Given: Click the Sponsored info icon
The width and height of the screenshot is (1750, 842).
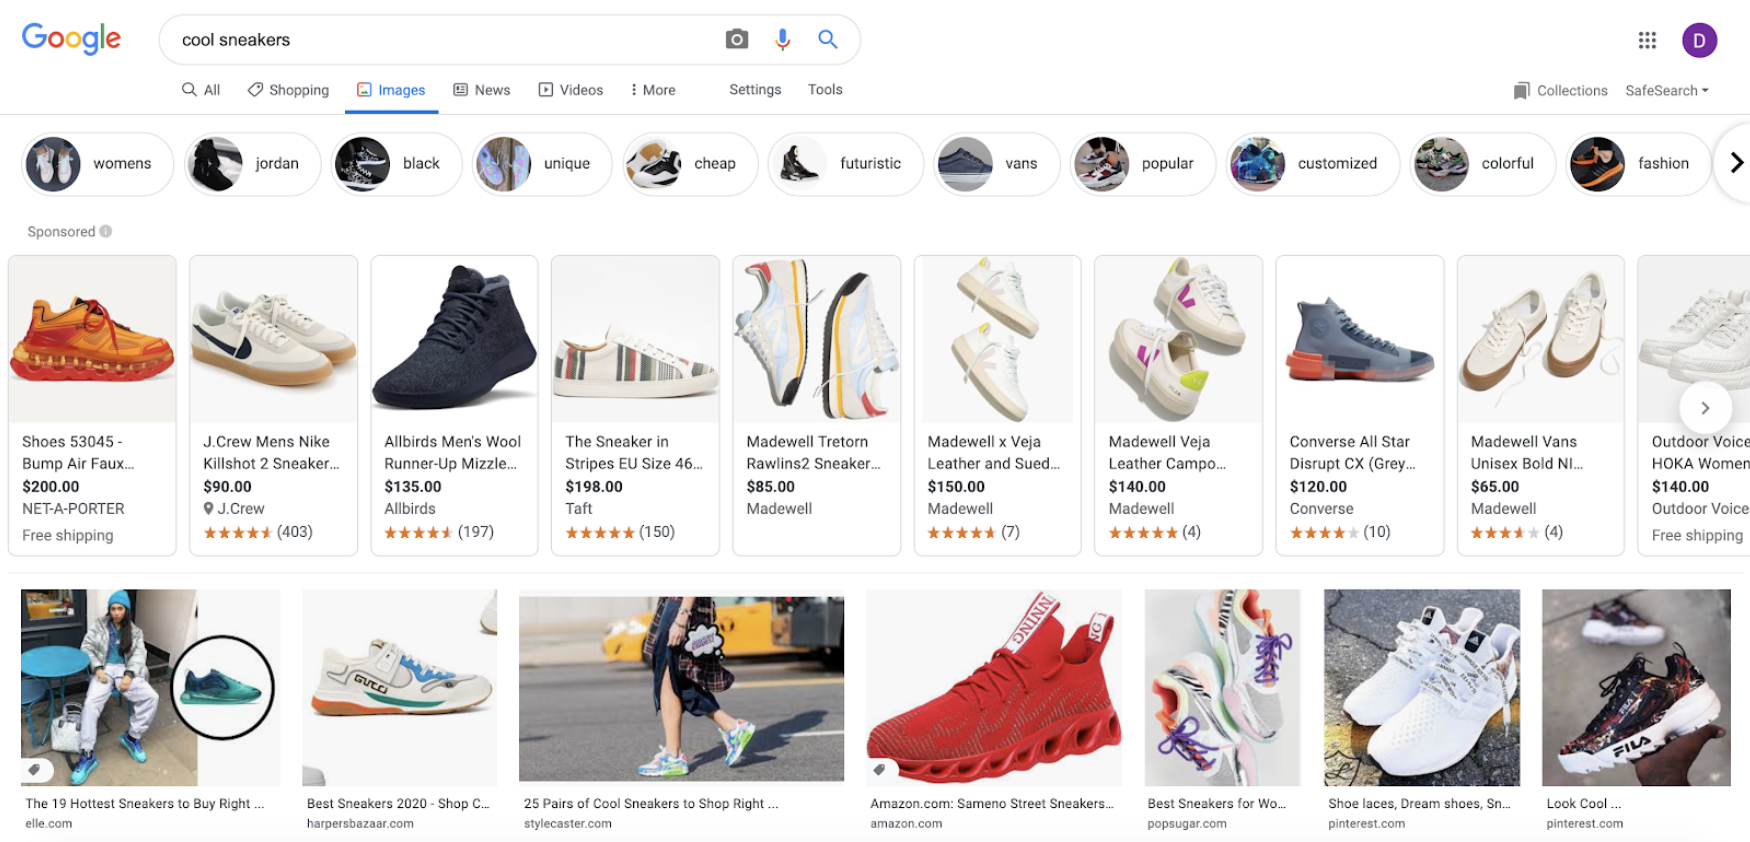Looking at the screenshot, I should (106, 231).
